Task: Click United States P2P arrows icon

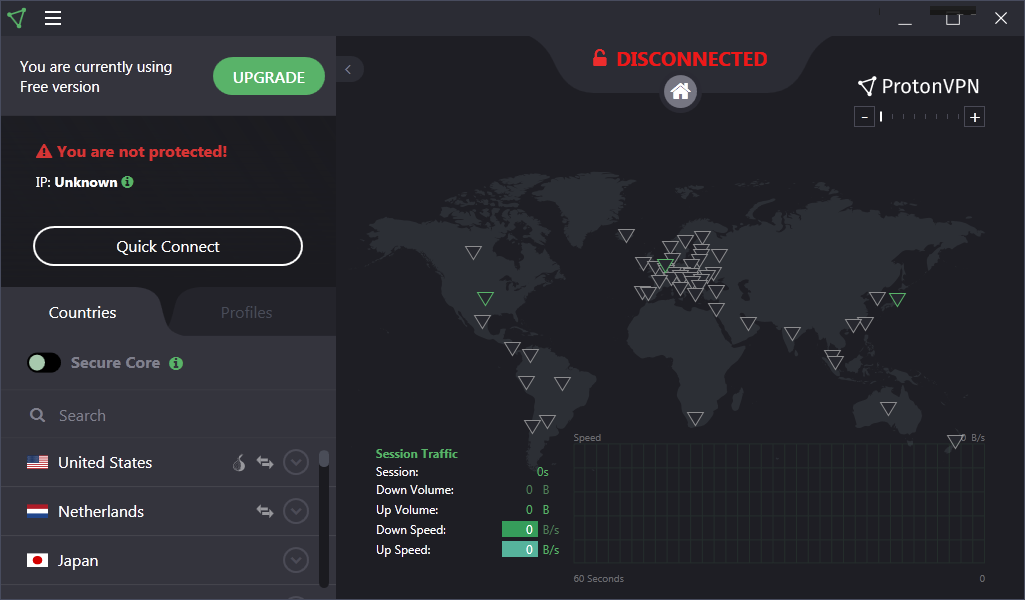Action: pyautogui.click(x=265, y=463)
